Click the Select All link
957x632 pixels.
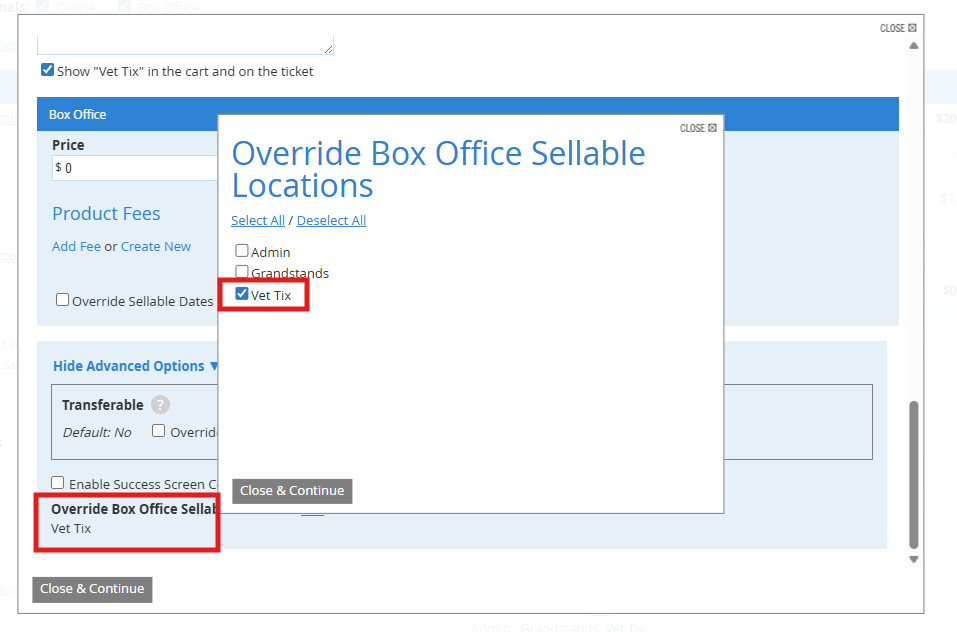point(258,220)
